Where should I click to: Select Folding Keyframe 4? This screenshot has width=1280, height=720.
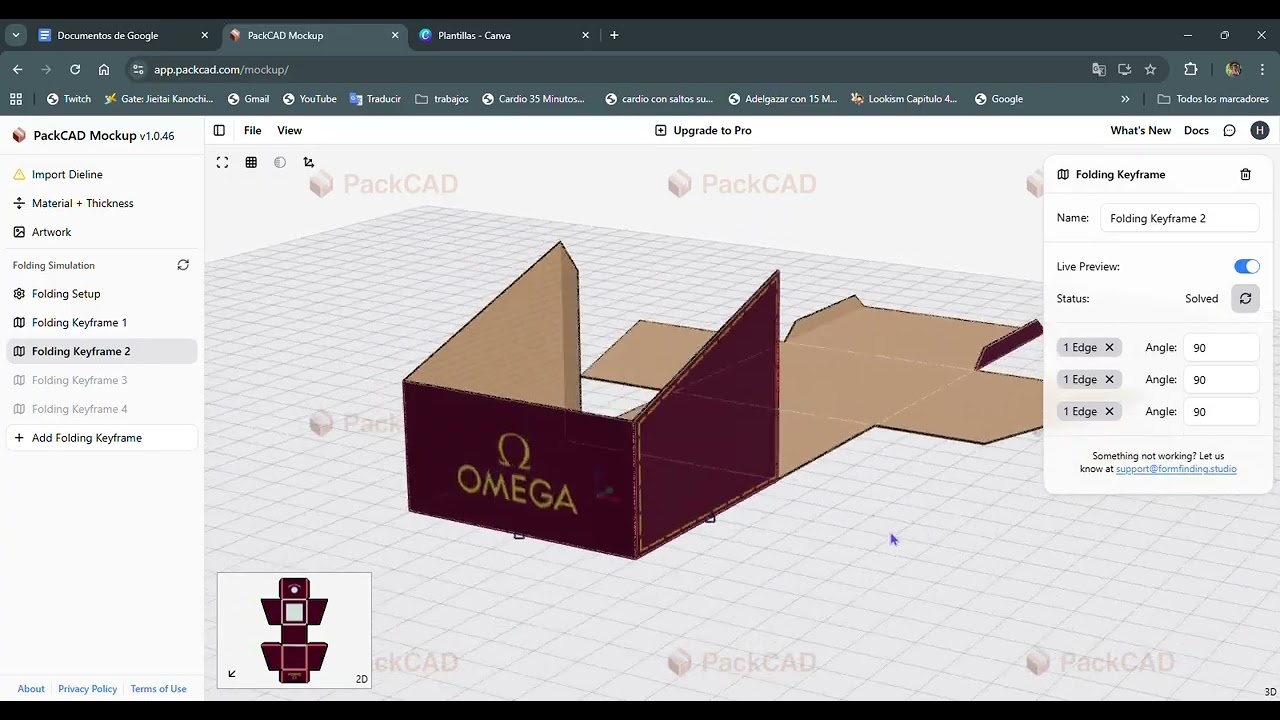tap(102, 409)
